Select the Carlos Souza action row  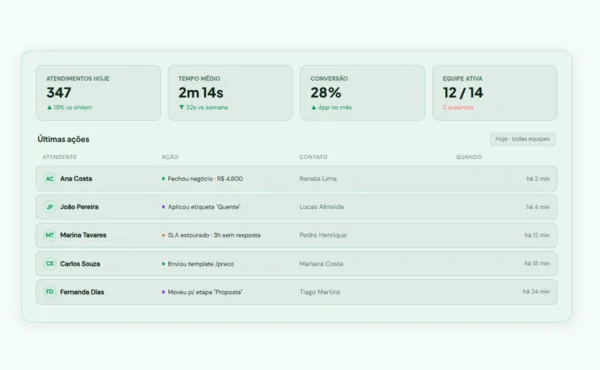point(297,264)
